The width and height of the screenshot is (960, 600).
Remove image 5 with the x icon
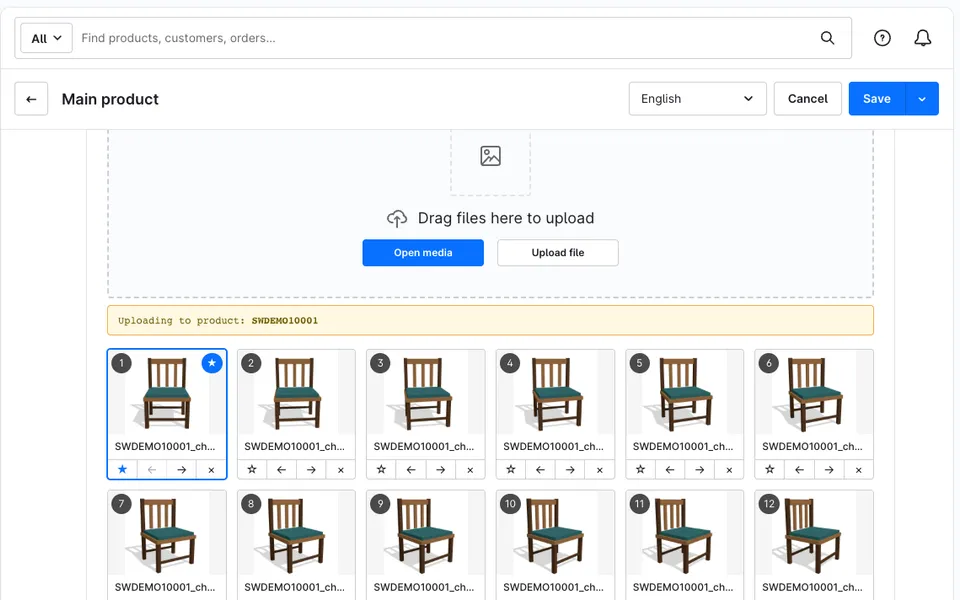tap(729, 470)
